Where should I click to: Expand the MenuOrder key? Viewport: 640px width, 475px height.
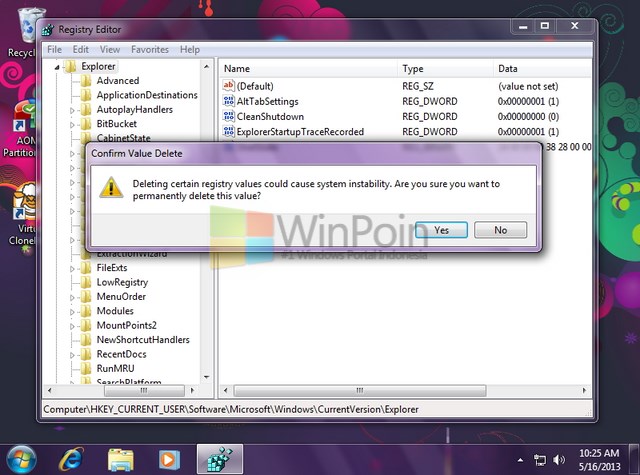72,297
